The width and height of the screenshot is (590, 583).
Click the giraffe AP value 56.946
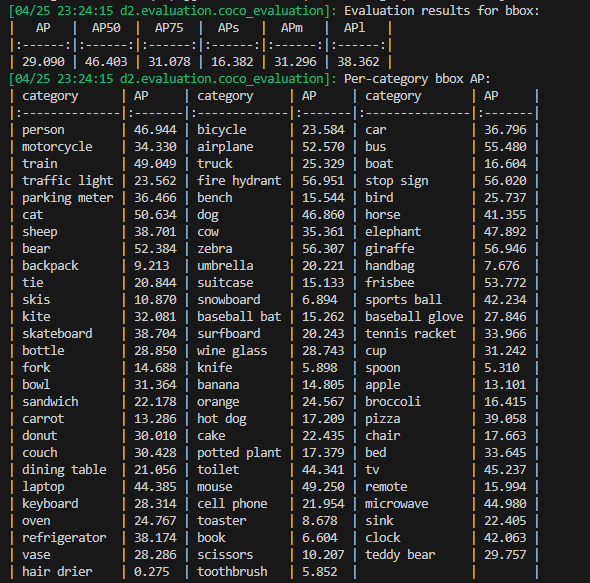[x=505, y=249]
